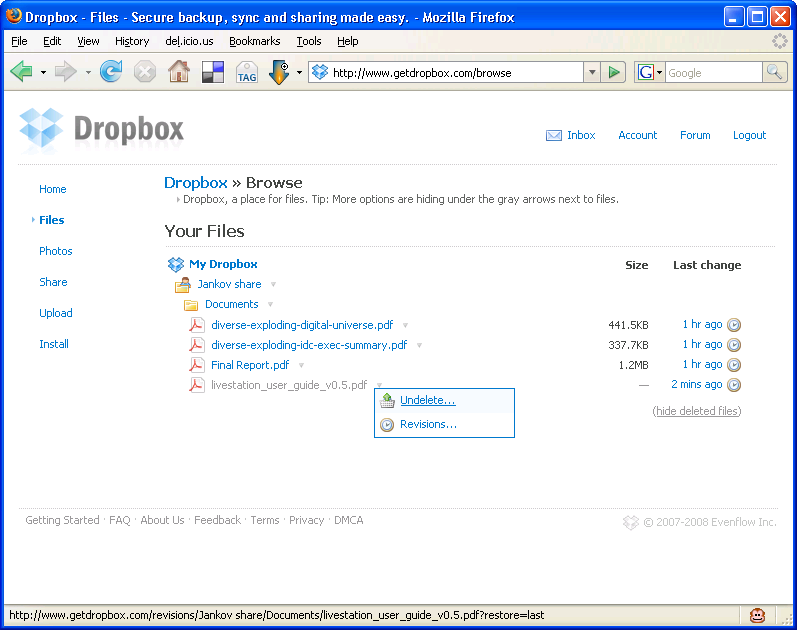The image size is (797, 630).
Task: Click hide deleted files link
Action: [697, 411]
